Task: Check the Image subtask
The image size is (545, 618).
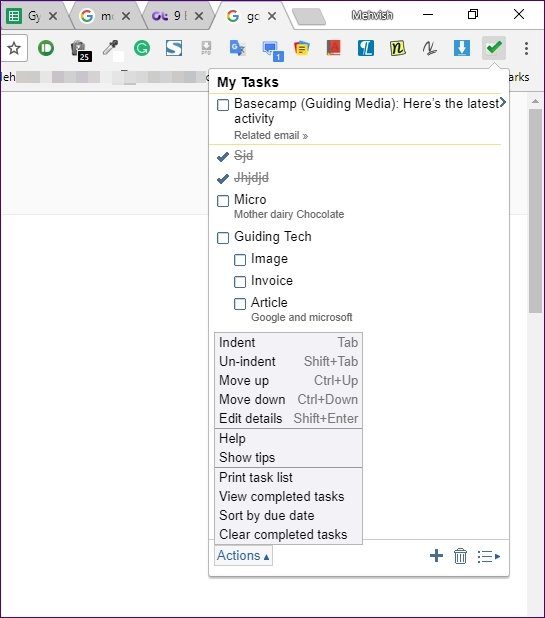Action: (240, 260)
